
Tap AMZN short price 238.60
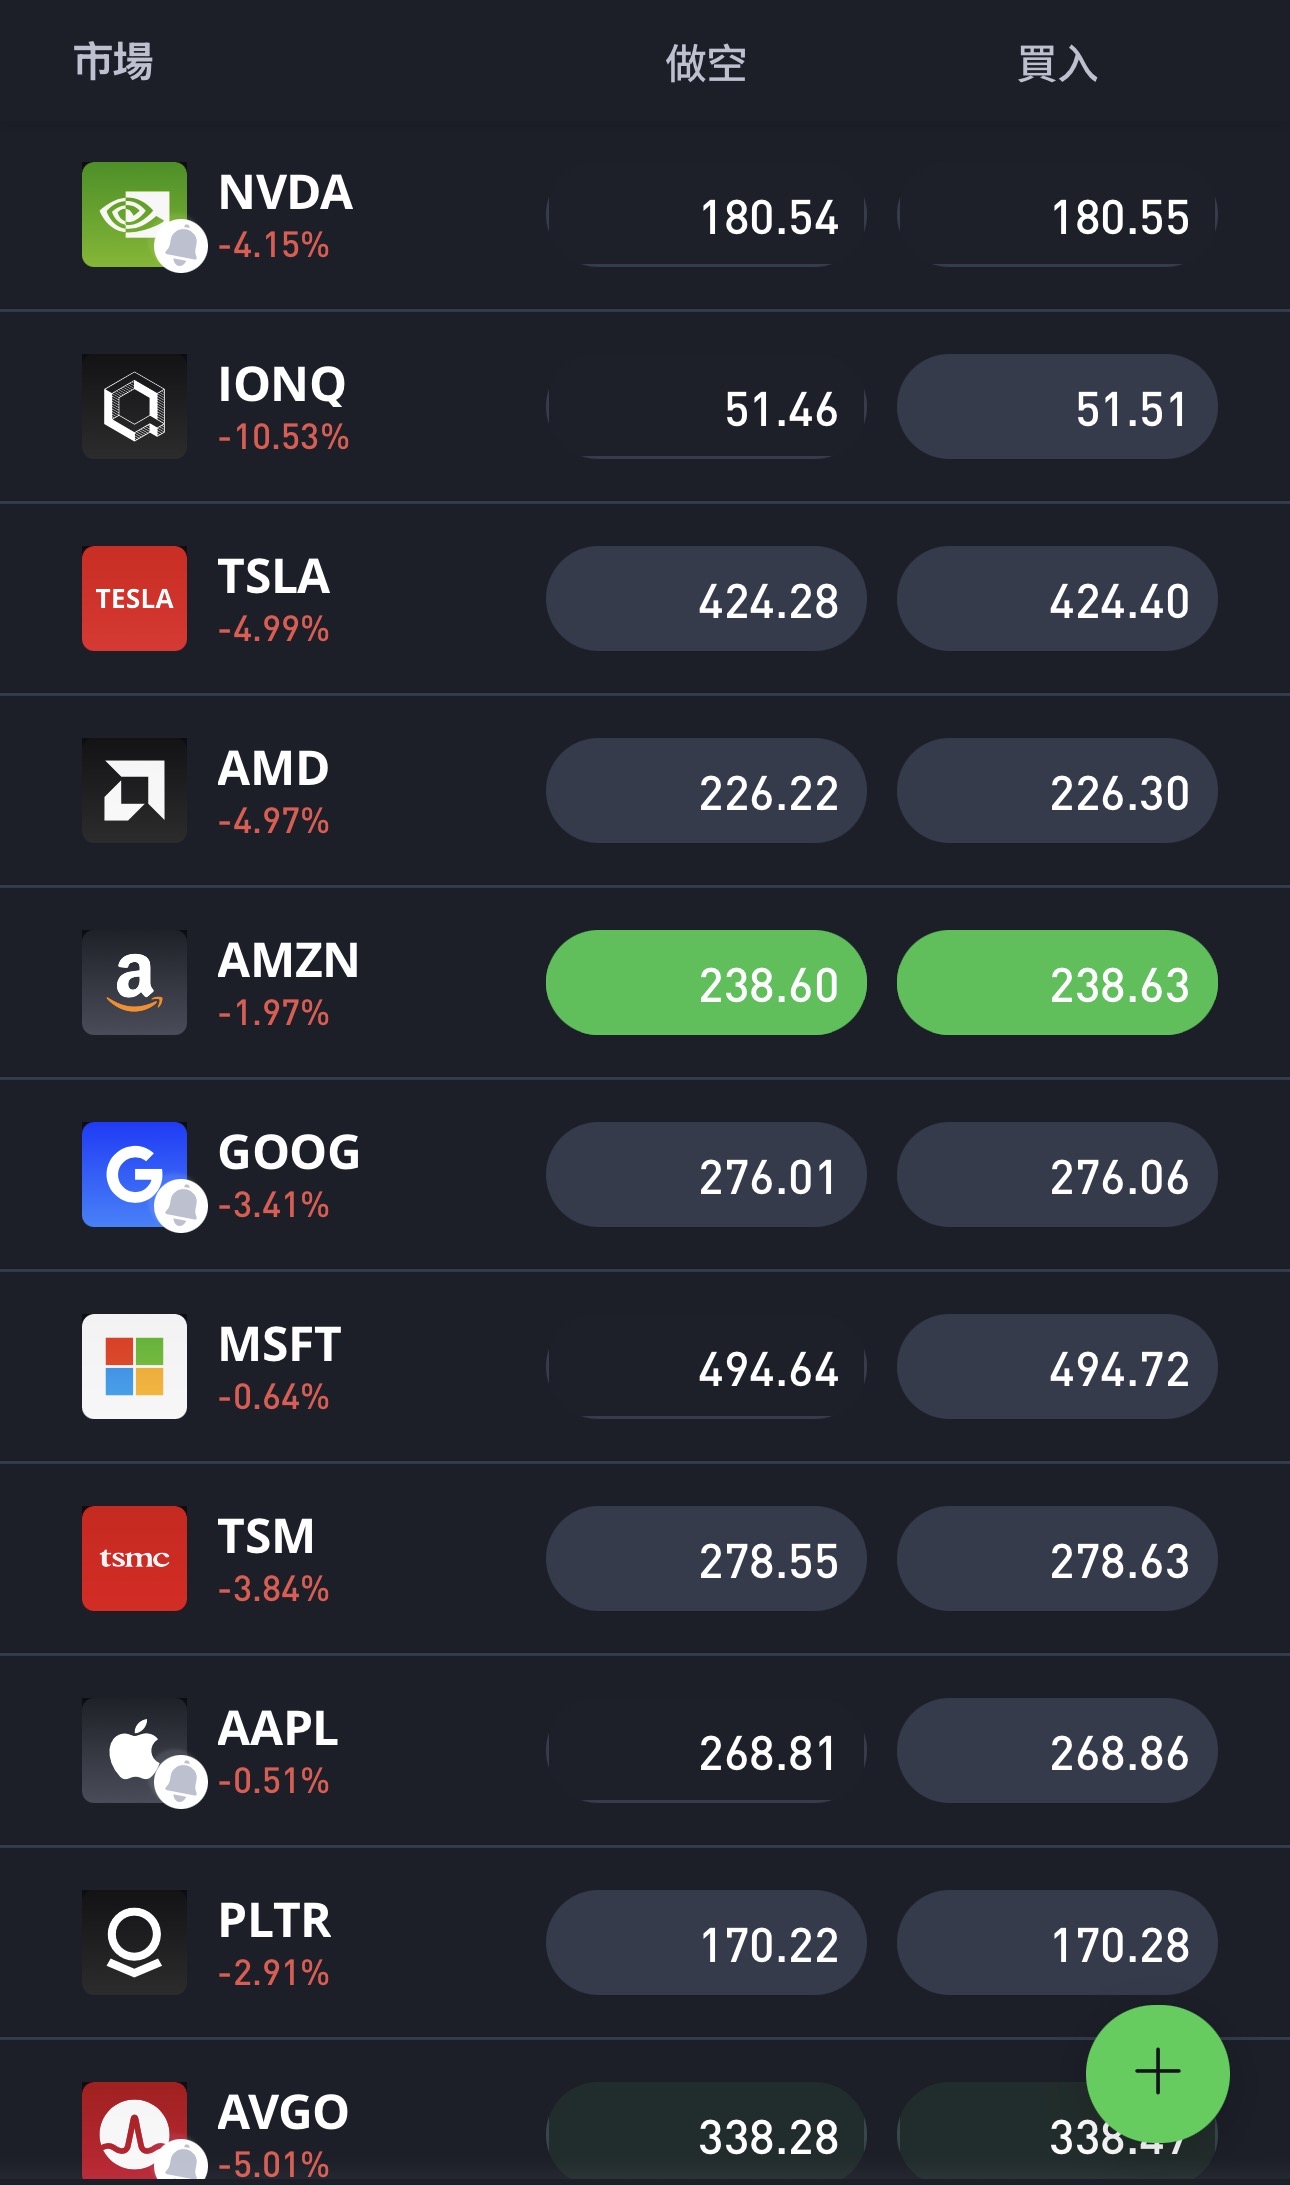point(706,983)
